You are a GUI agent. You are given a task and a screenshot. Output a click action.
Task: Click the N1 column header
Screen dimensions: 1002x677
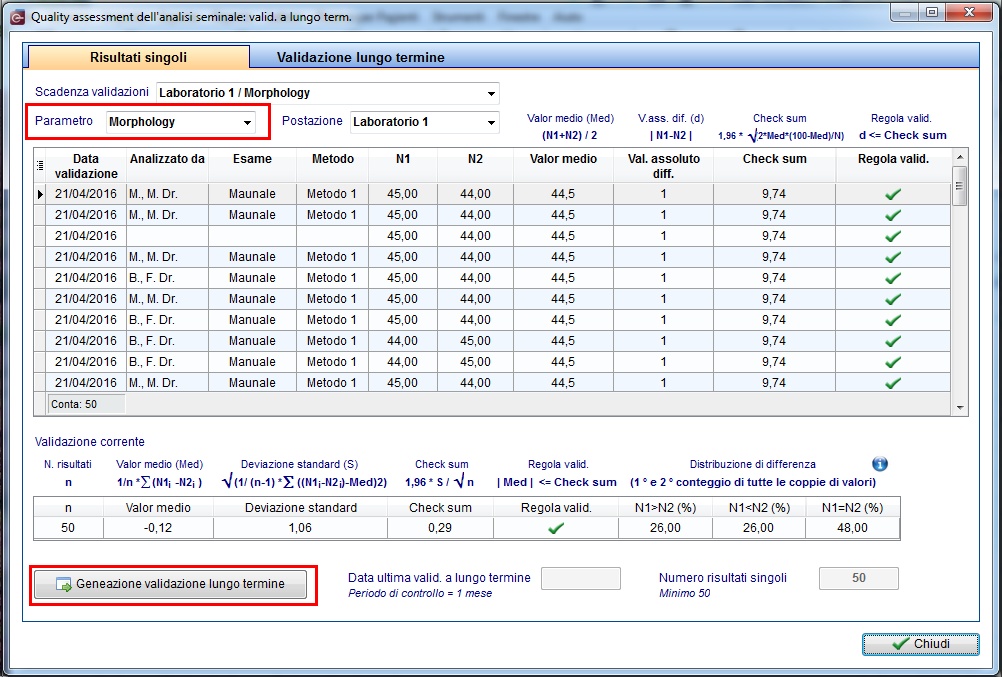[403, 166]
